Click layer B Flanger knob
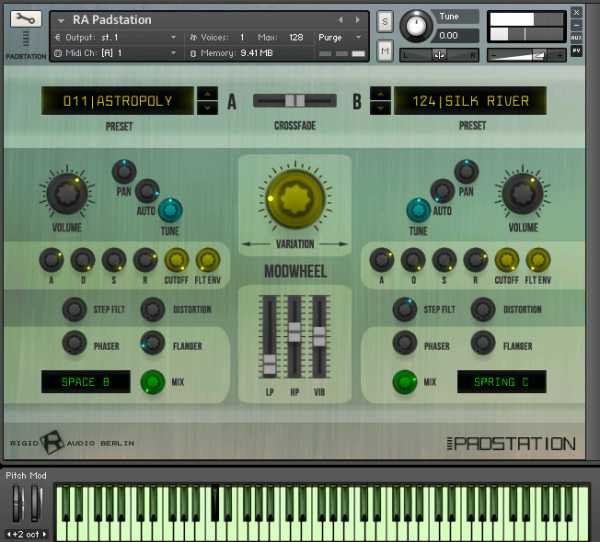The height and width of the screenshot is (542, 600). click(483, 343)
